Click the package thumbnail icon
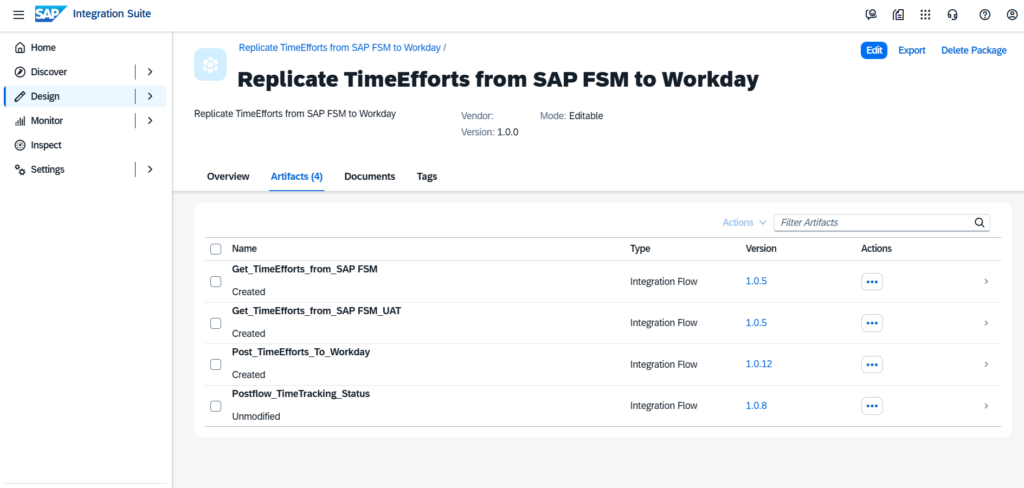This screenshot has width=1024, height=488. tap(210, 65)
